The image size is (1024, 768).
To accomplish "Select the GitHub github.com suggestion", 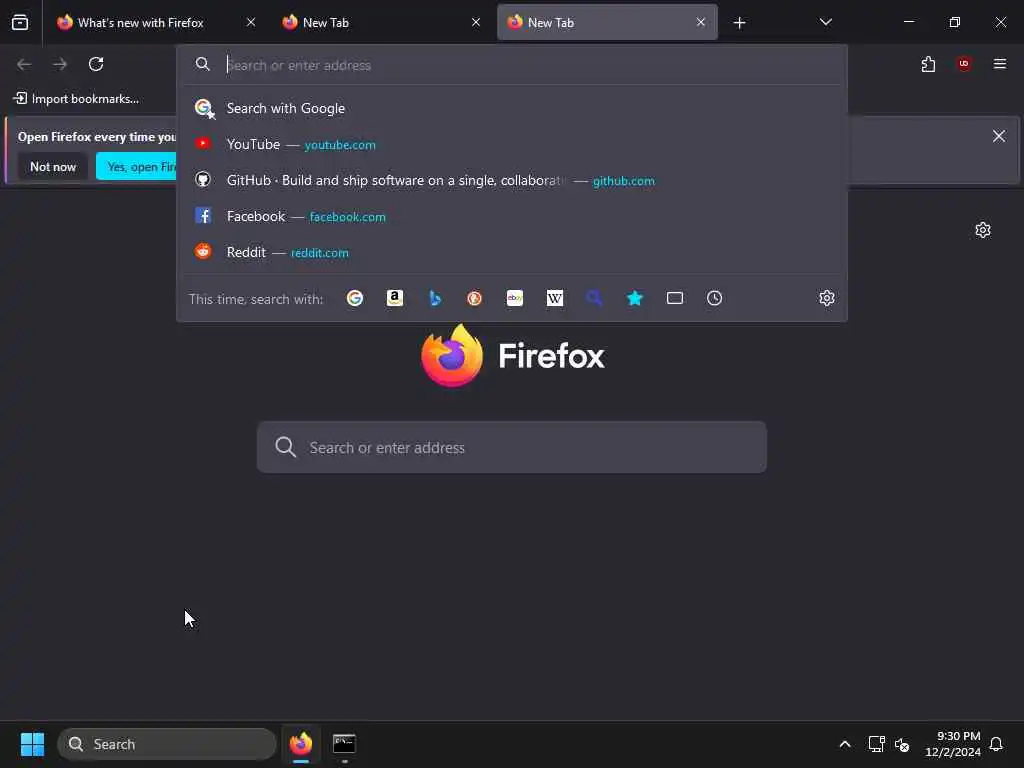I will pos(512,180).
